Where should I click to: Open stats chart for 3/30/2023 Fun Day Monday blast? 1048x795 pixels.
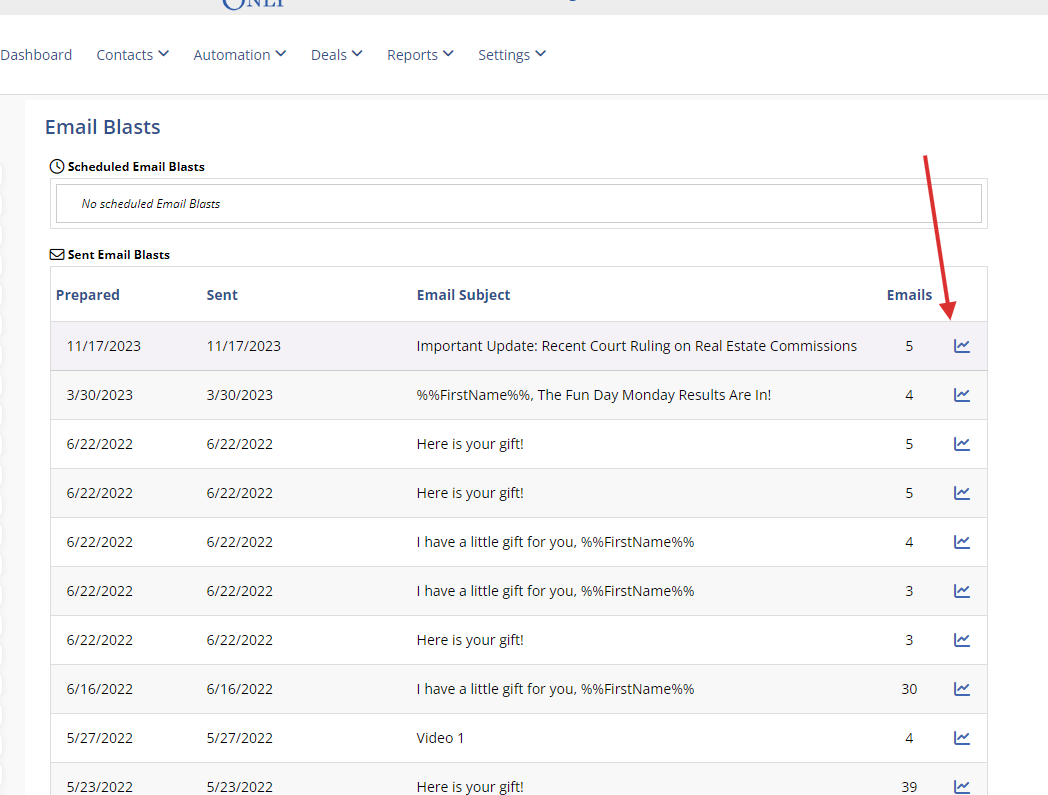pos(961,394)
